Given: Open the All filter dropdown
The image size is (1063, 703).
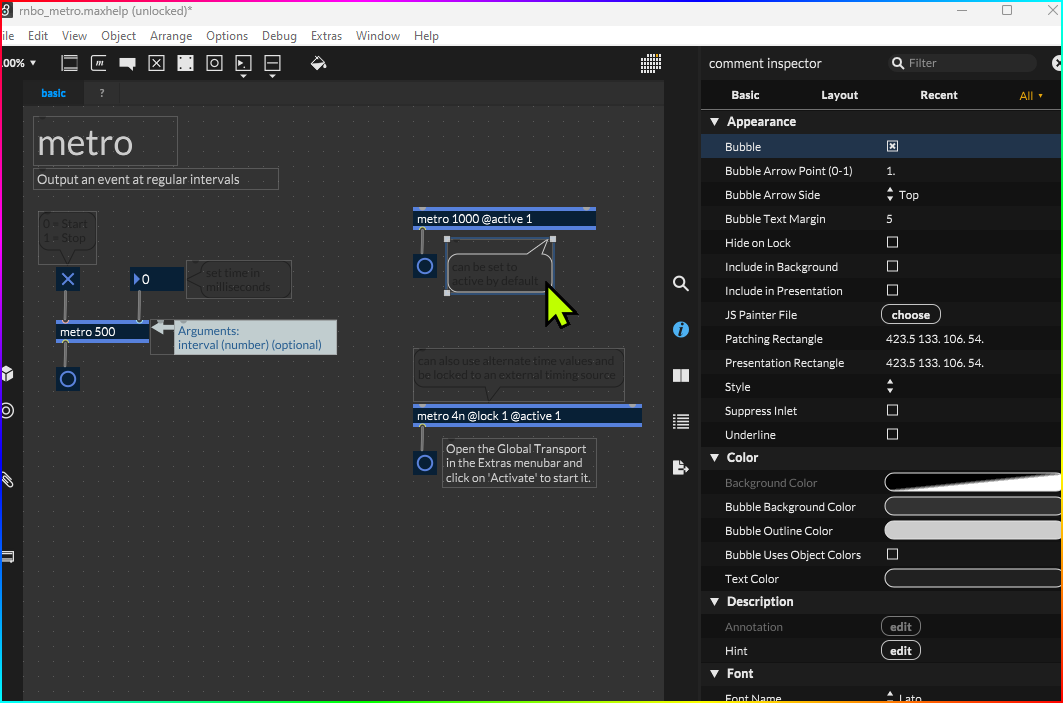Looking at the screenshot, I should [x=1031, y=96].
